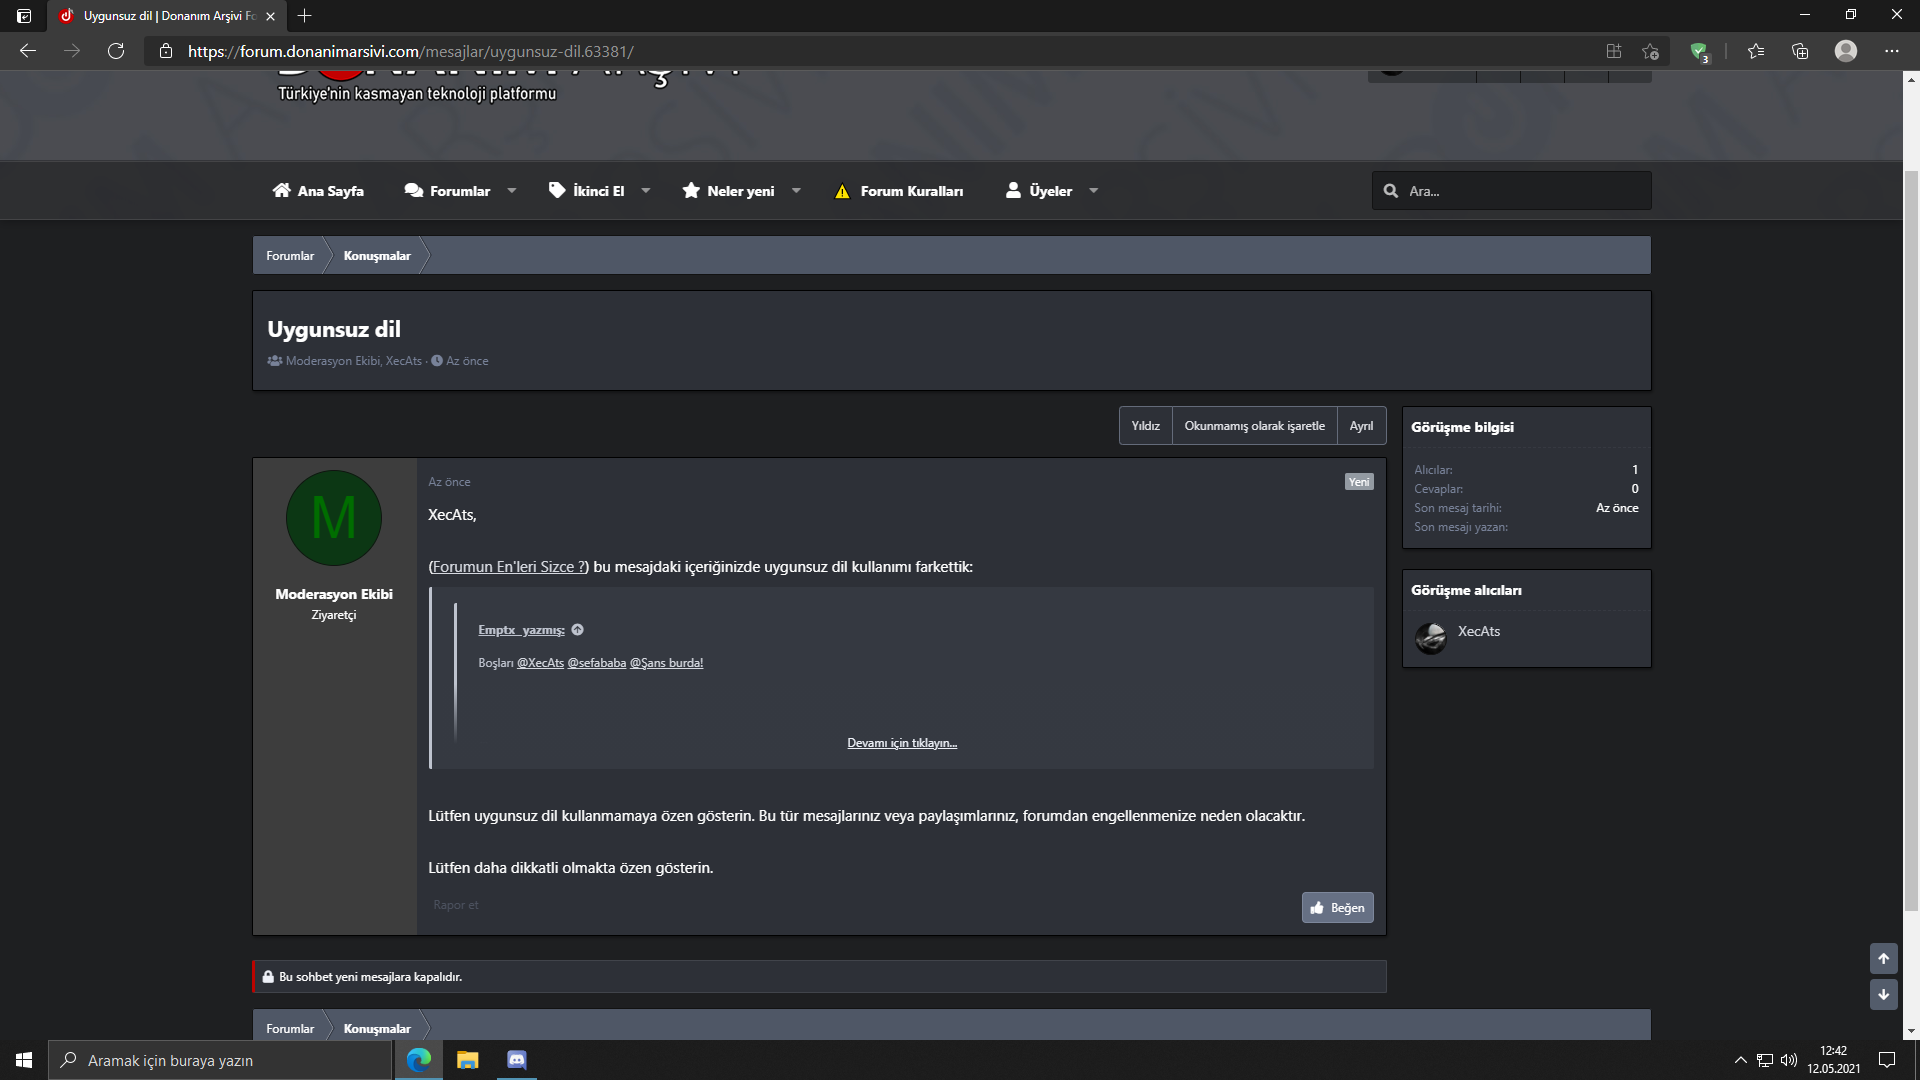This screenshot has width=1920, height=1080.
Task: Close the Uygunsuz dil browser tab
Action: (x=270, y=16)
